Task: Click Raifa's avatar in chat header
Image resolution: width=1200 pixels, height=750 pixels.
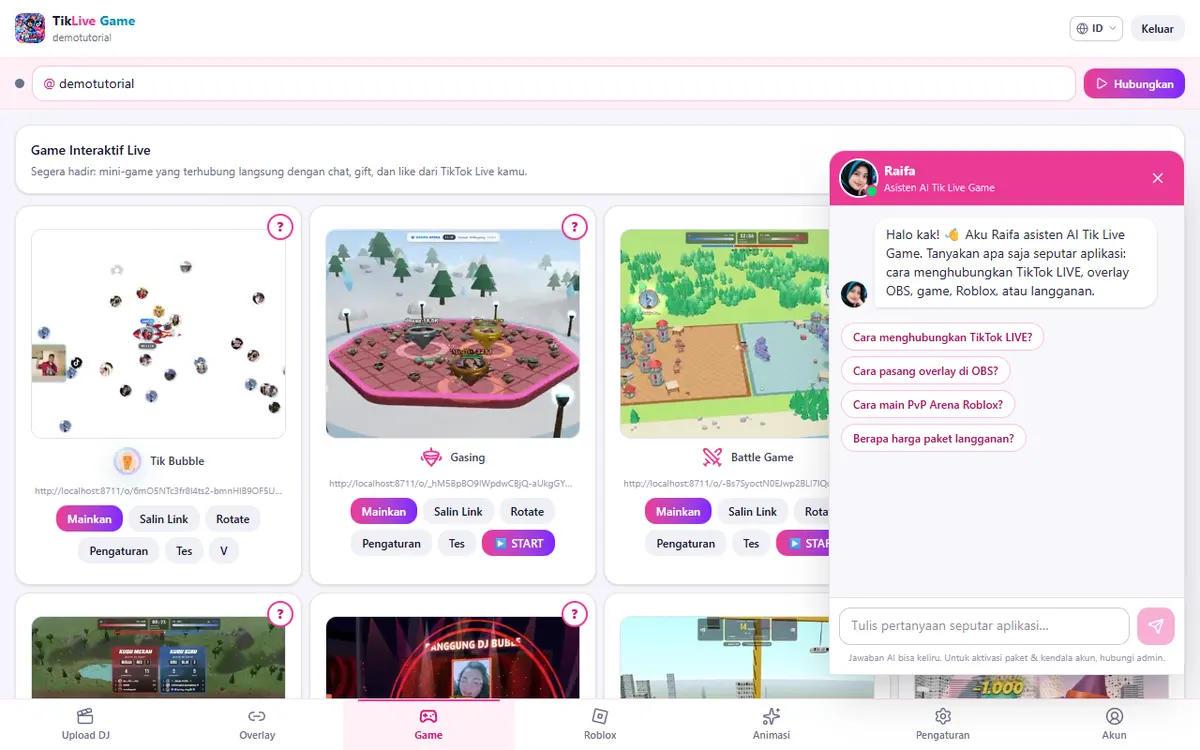Action: (858, 178)
